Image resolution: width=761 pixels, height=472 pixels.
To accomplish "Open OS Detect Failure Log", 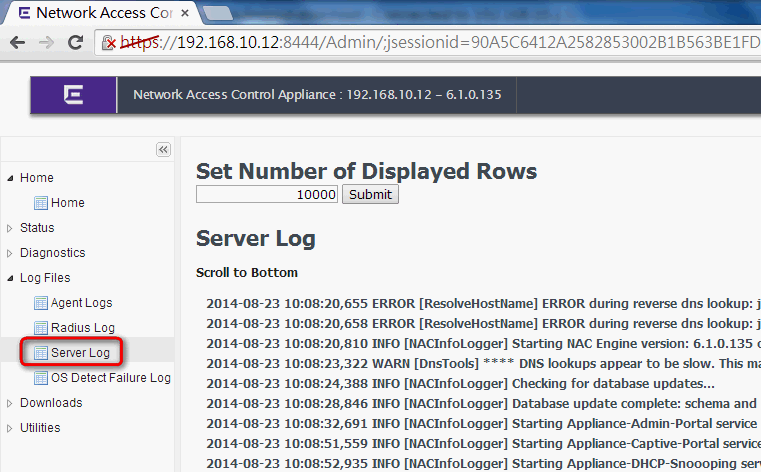I will (111, 378).
